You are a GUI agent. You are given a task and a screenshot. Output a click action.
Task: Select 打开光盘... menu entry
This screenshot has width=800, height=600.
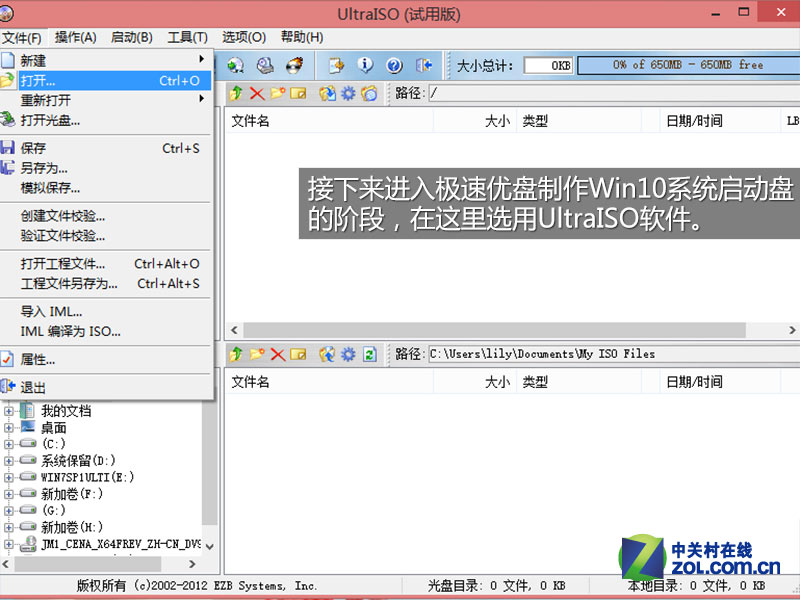point(106,120)
